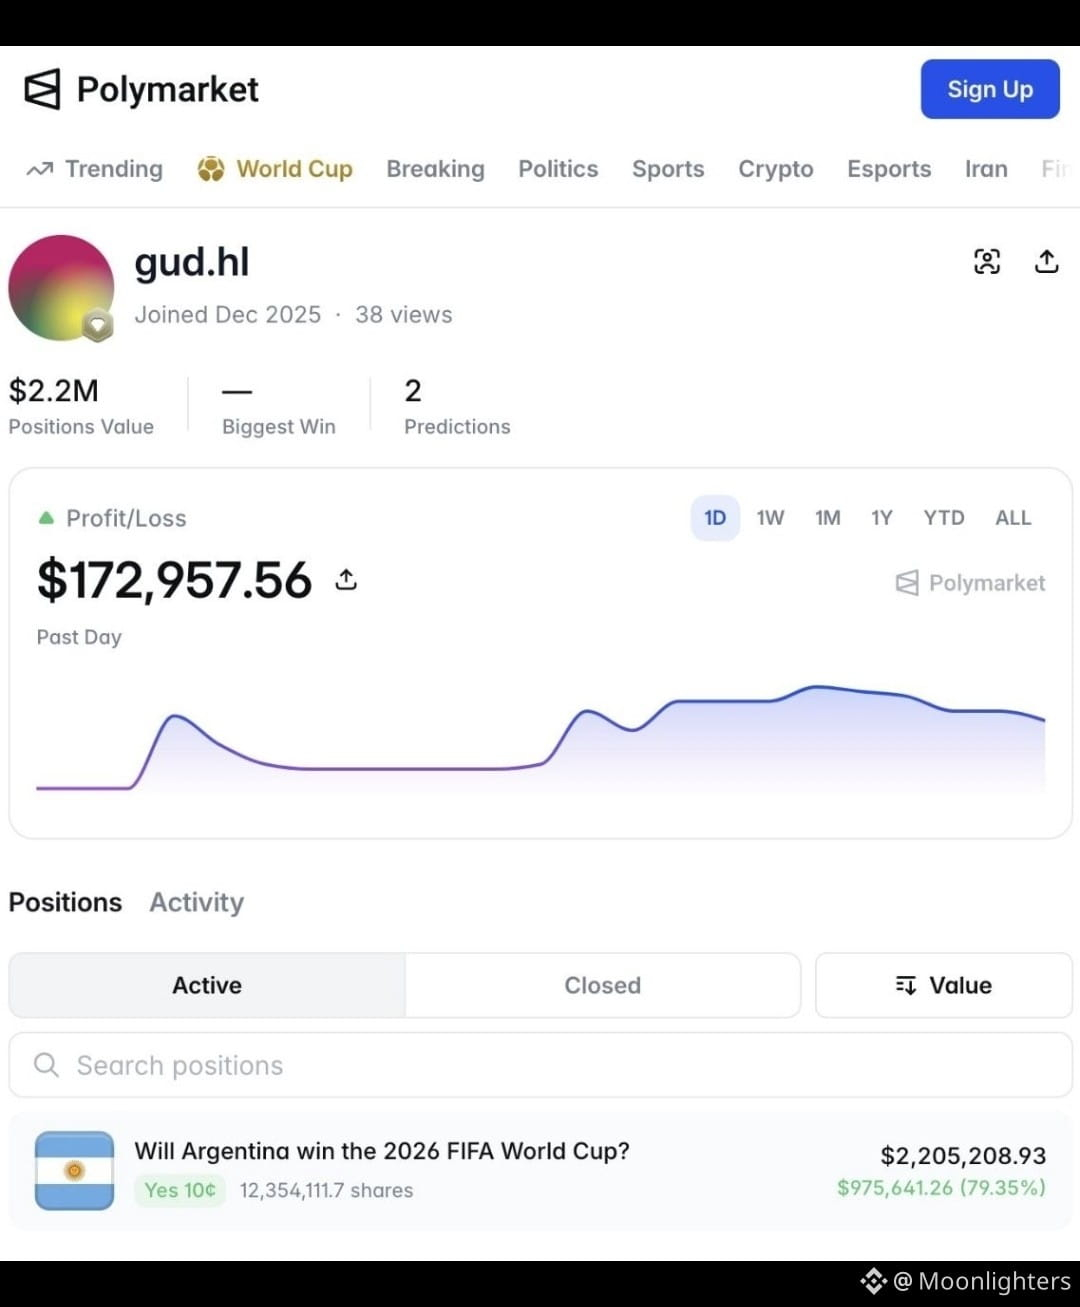
Task: Click the Search positions field
Action: pyautogui.click(x=540, y=1065)
